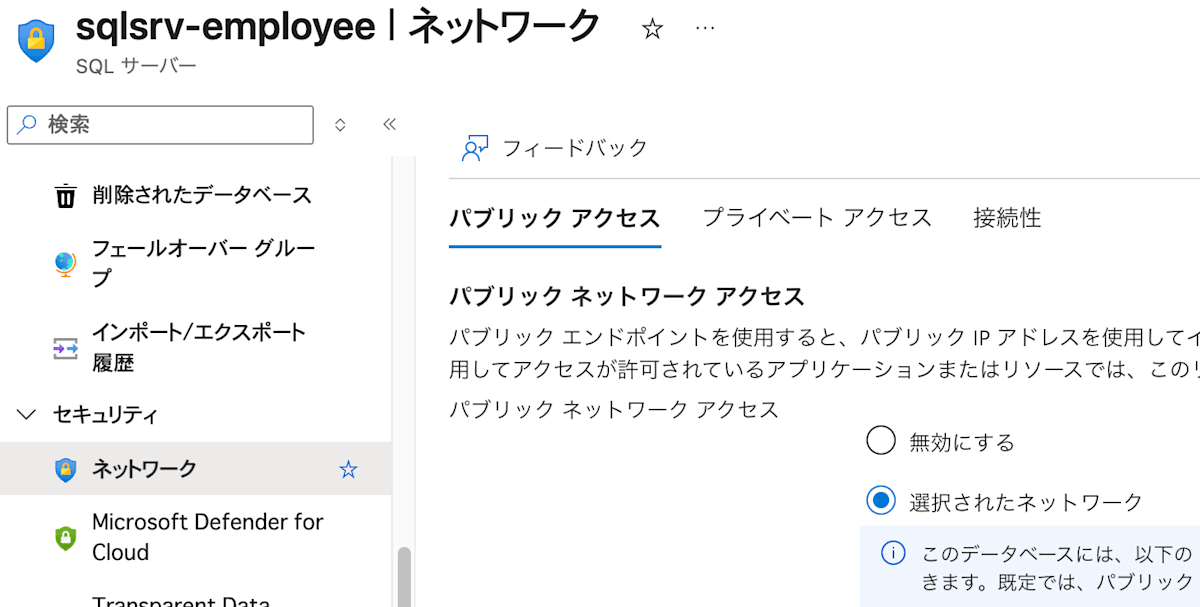Select the 選択されたネットワーク radio button
The width and height of the screenshot is (1200, 607).
coord(880,501)
